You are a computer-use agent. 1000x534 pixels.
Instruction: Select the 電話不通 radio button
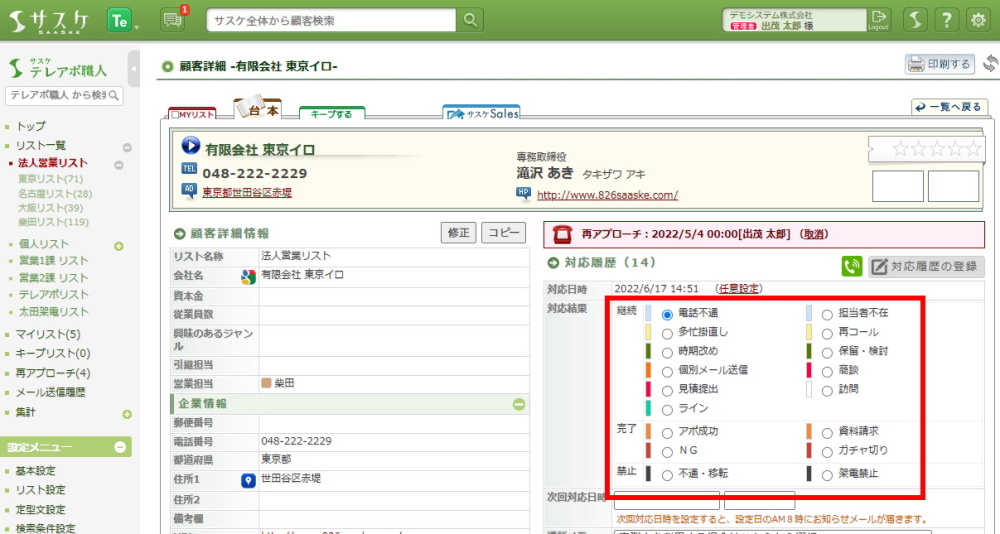(667, 315)
